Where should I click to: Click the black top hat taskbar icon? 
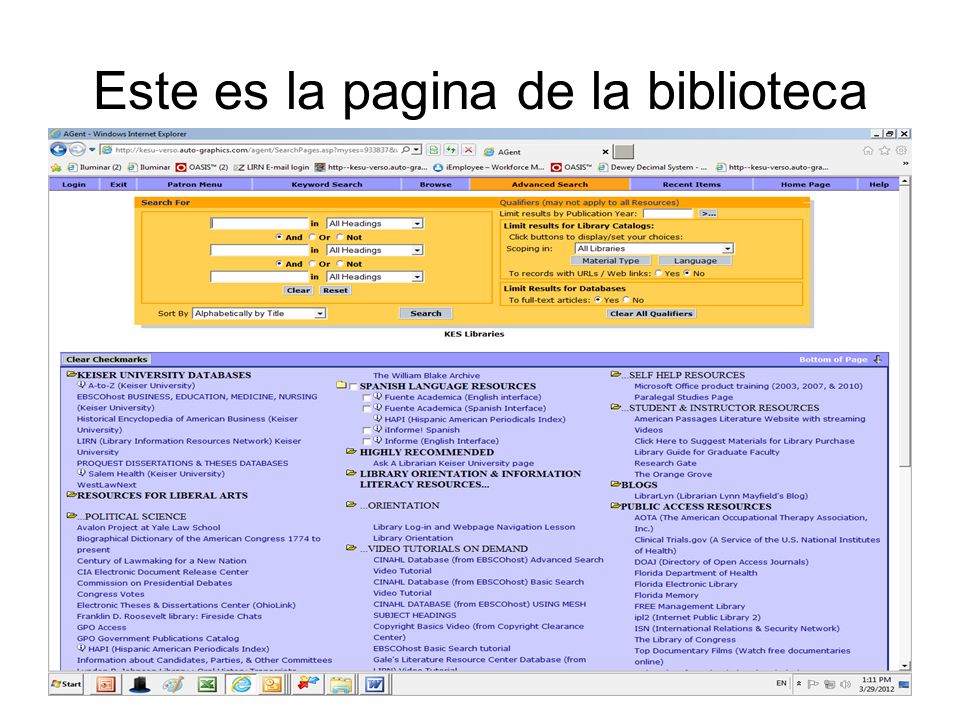(140, 684)
